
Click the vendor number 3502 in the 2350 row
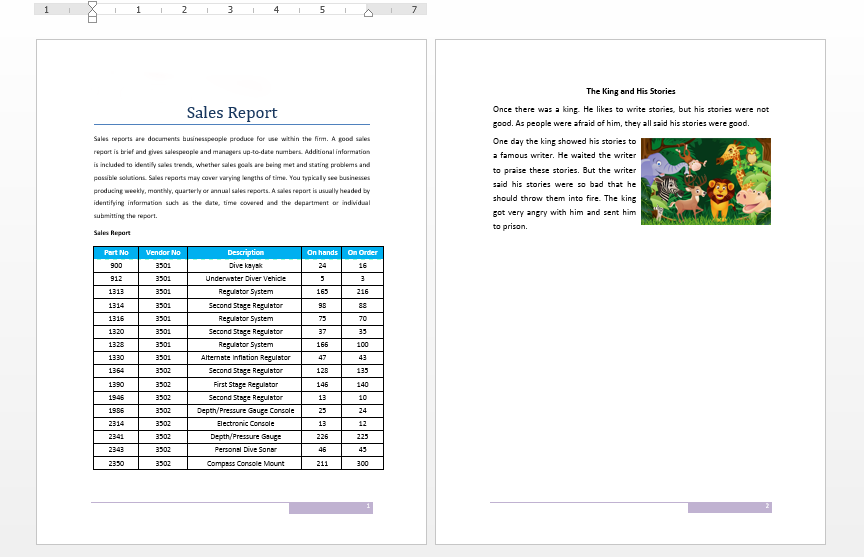(x=163, y=463)
